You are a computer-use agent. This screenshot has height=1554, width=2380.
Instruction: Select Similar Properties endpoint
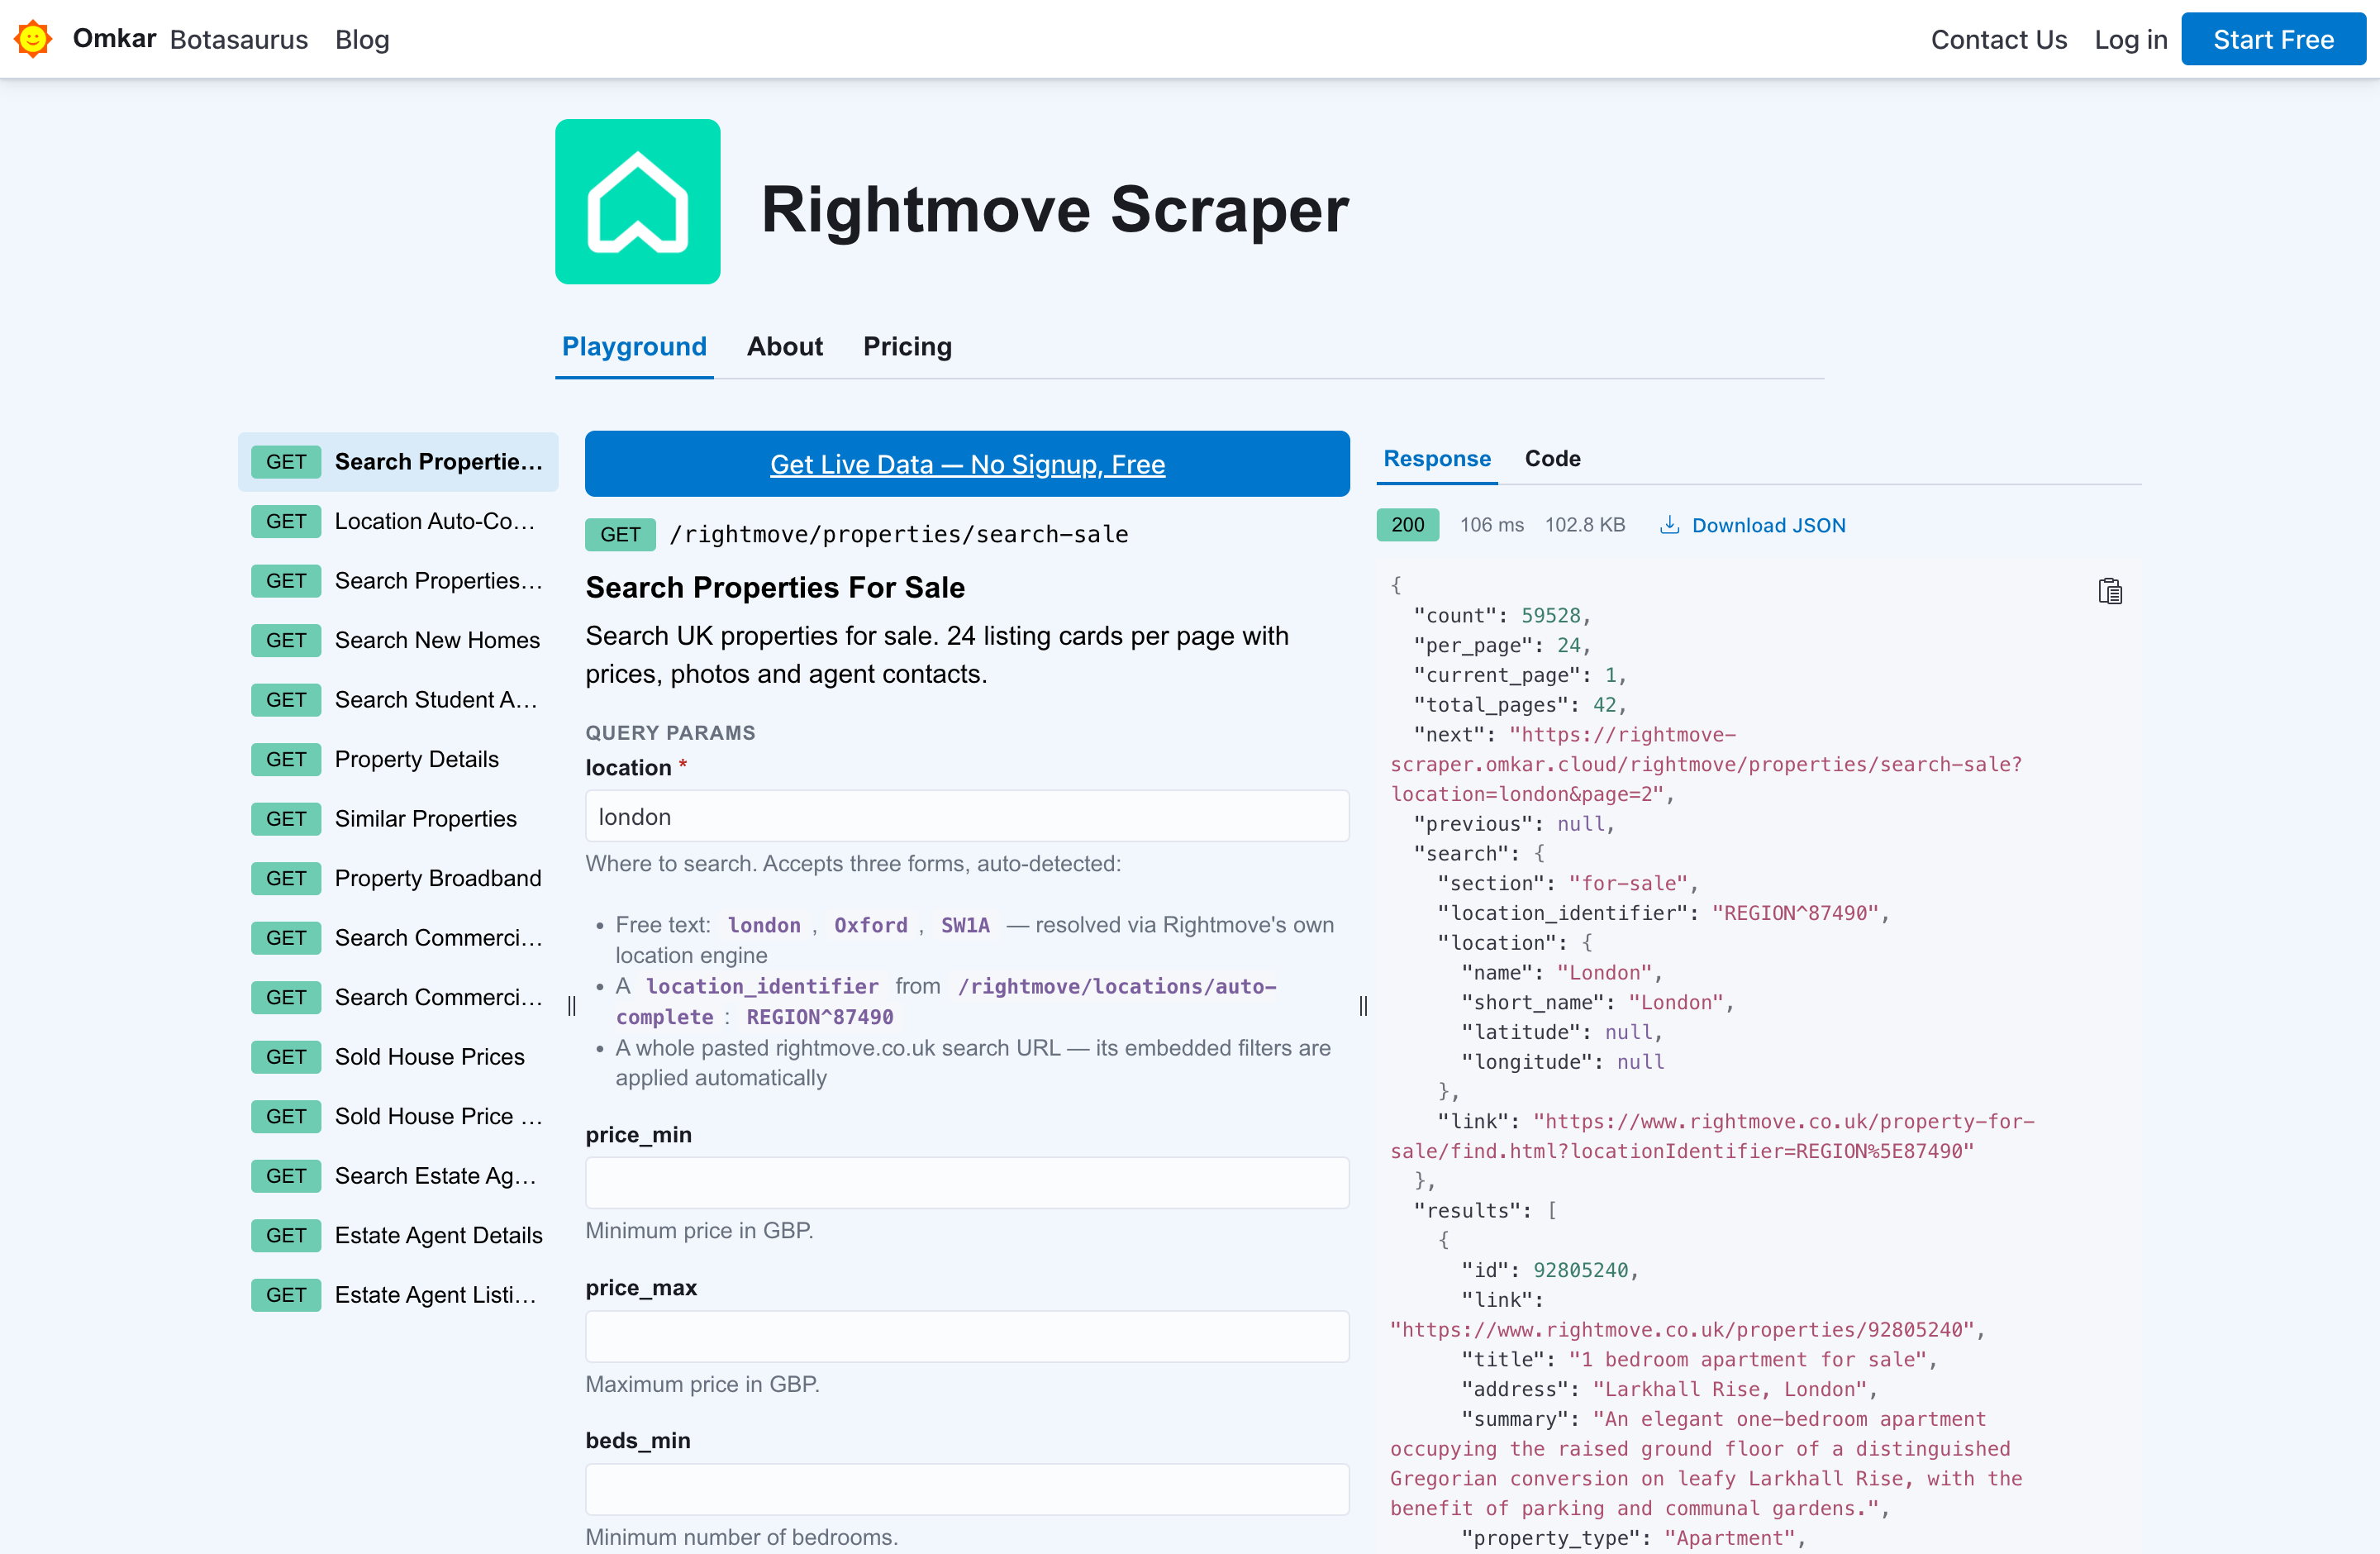point(397,818)
